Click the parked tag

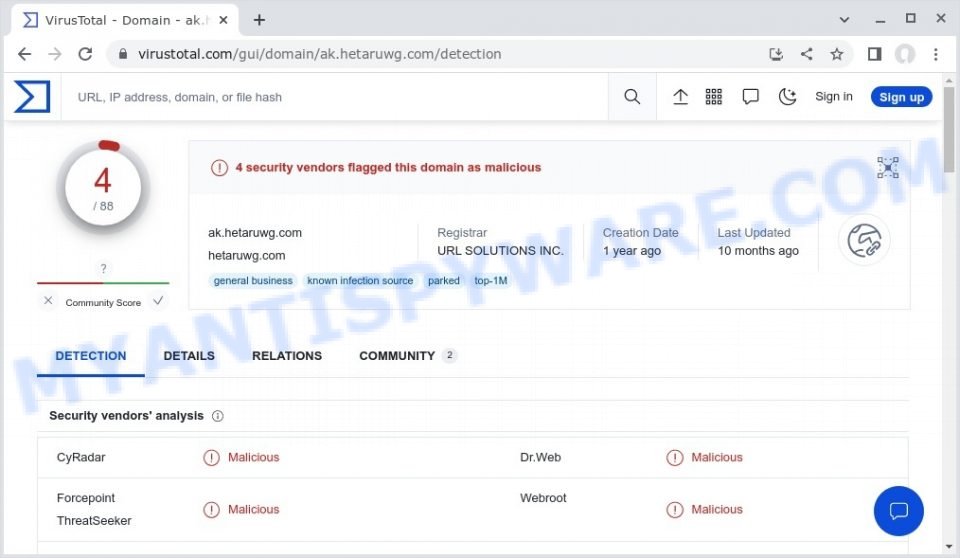[x=443, y=281]
